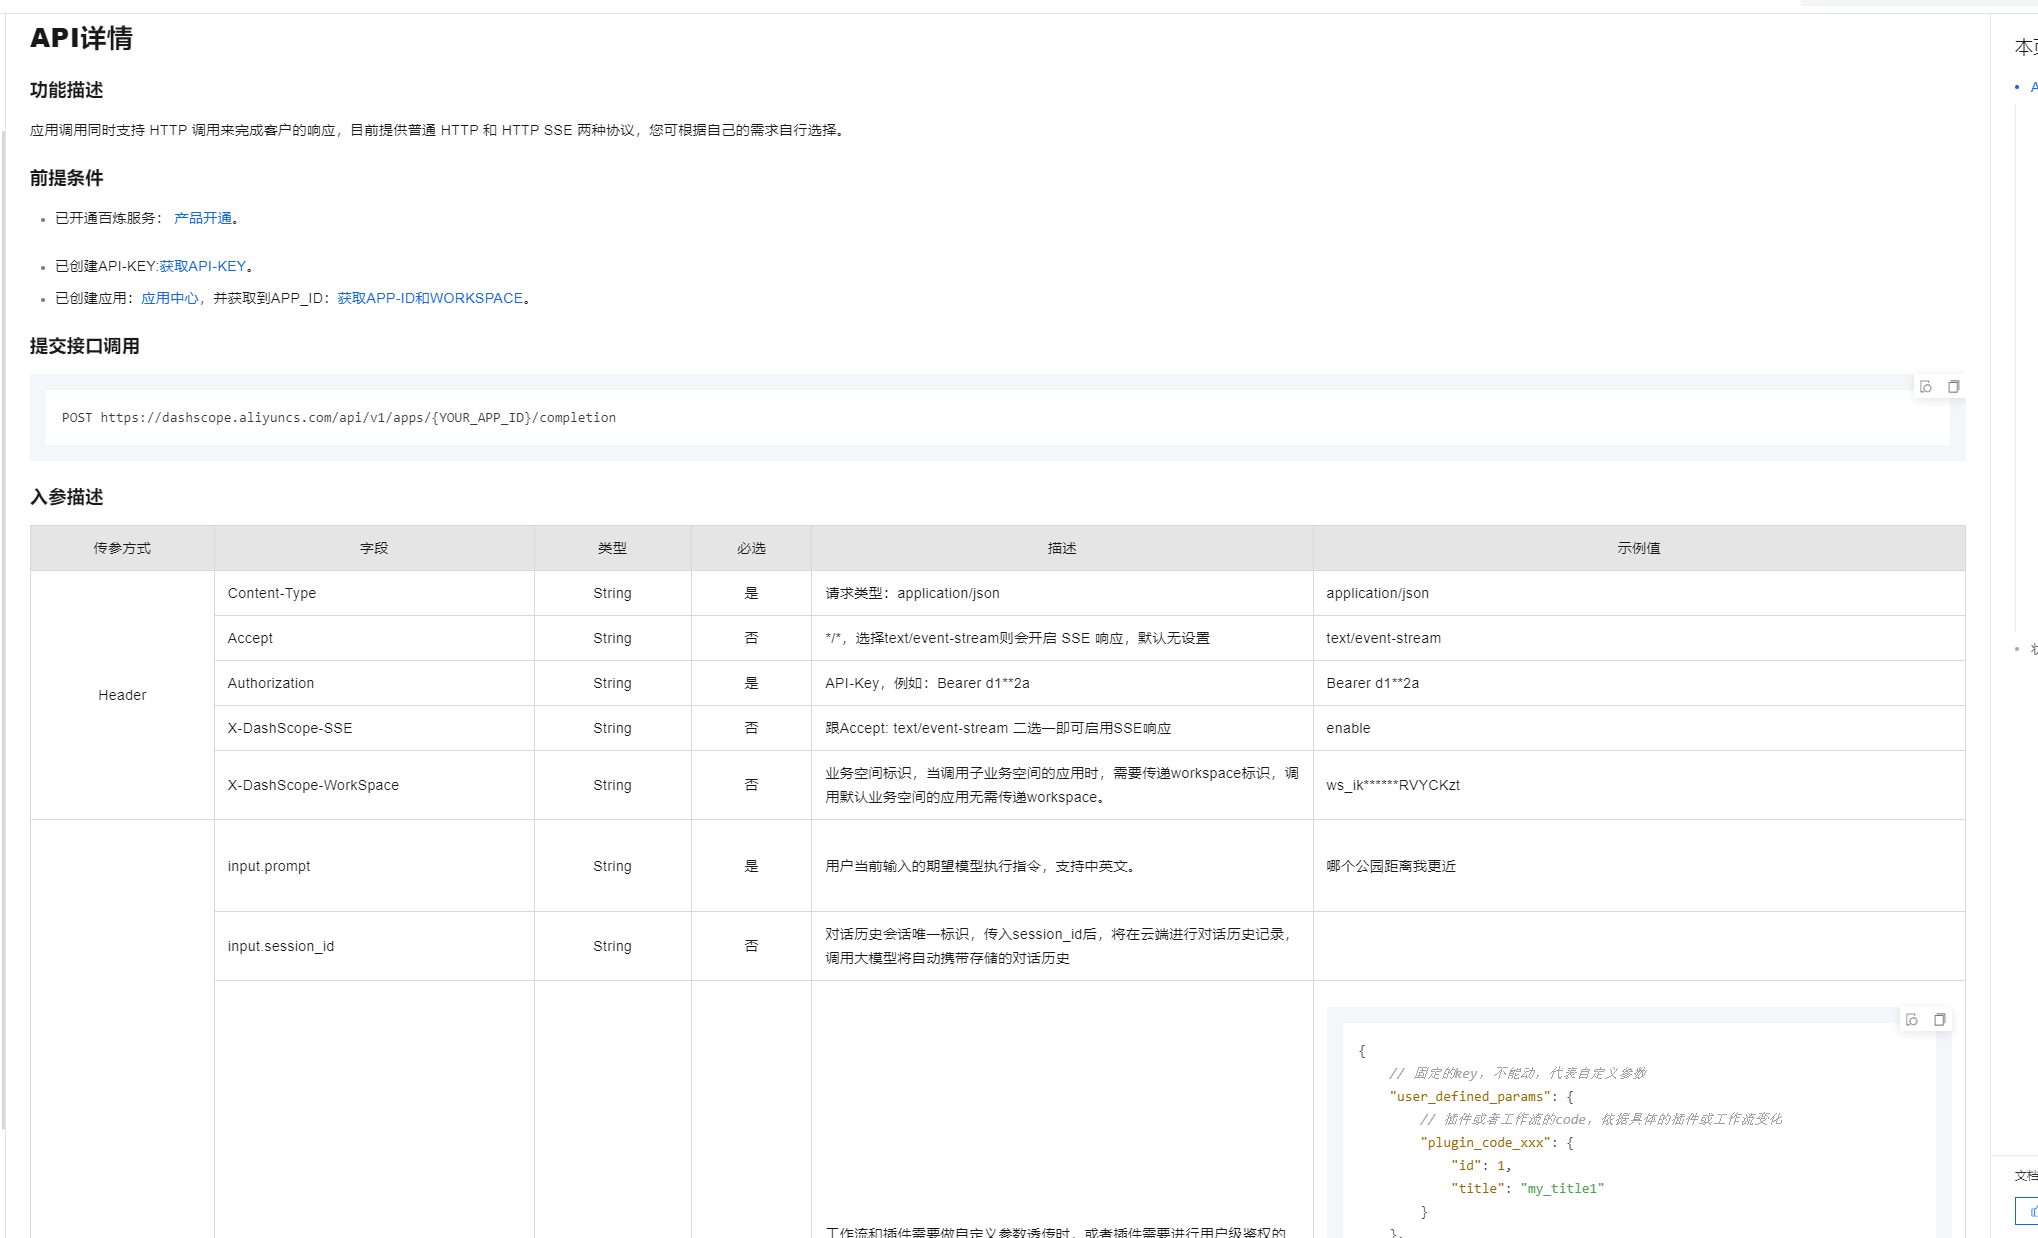Click the 字段 column header

[374, 548]
